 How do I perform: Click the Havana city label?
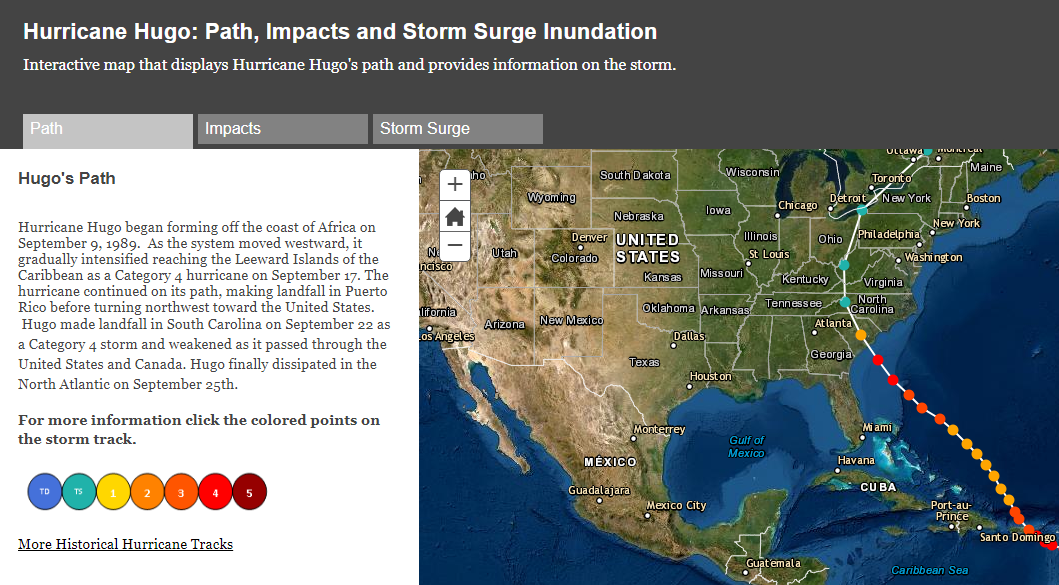point(856,460)
